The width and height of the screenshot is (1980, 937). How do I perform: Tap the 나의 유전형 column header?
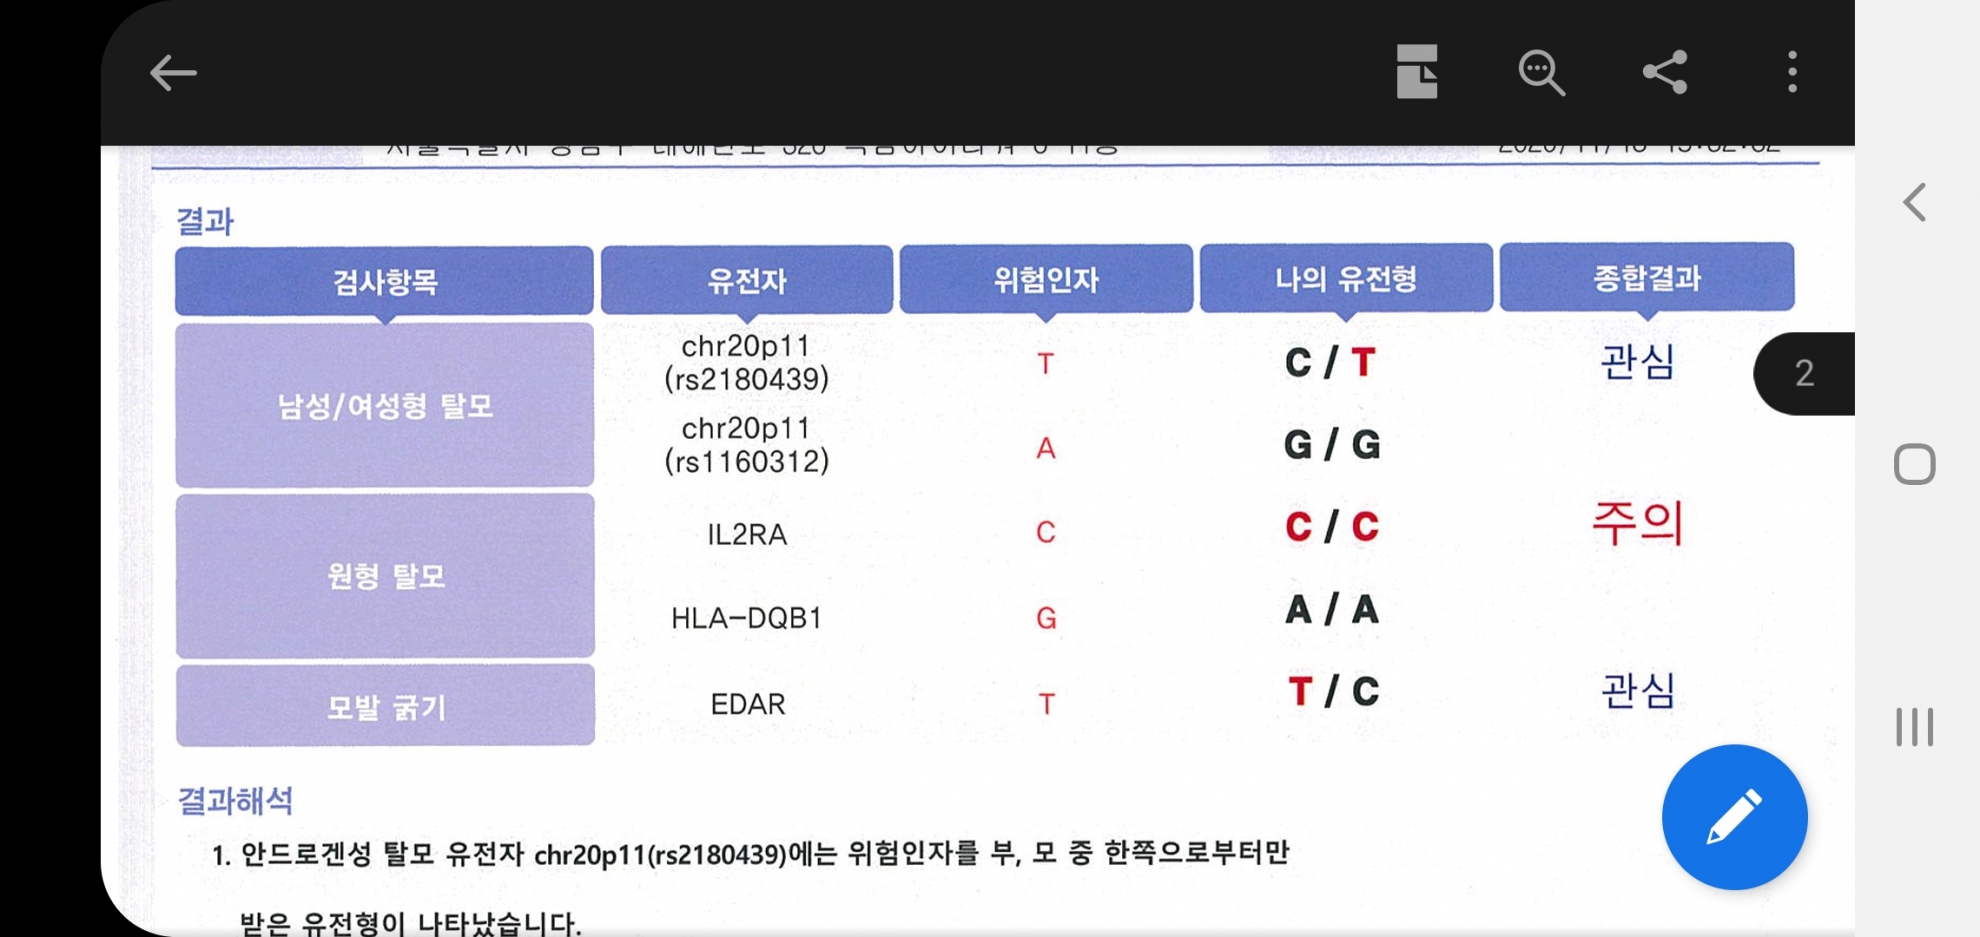tap(1346, 278)
